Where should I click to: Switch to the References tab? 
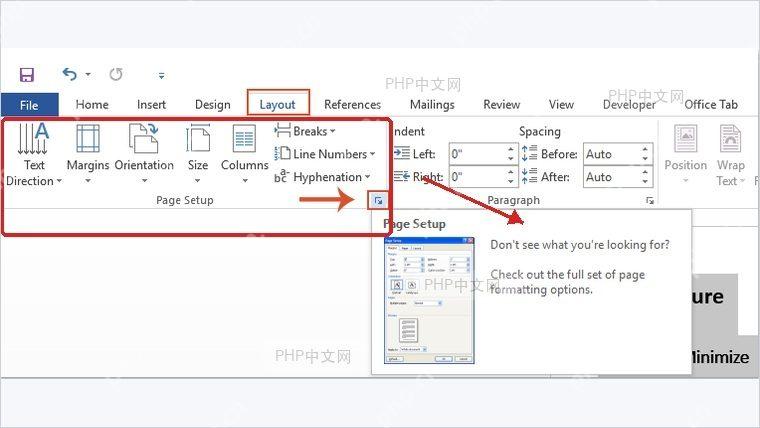[352, 105]
